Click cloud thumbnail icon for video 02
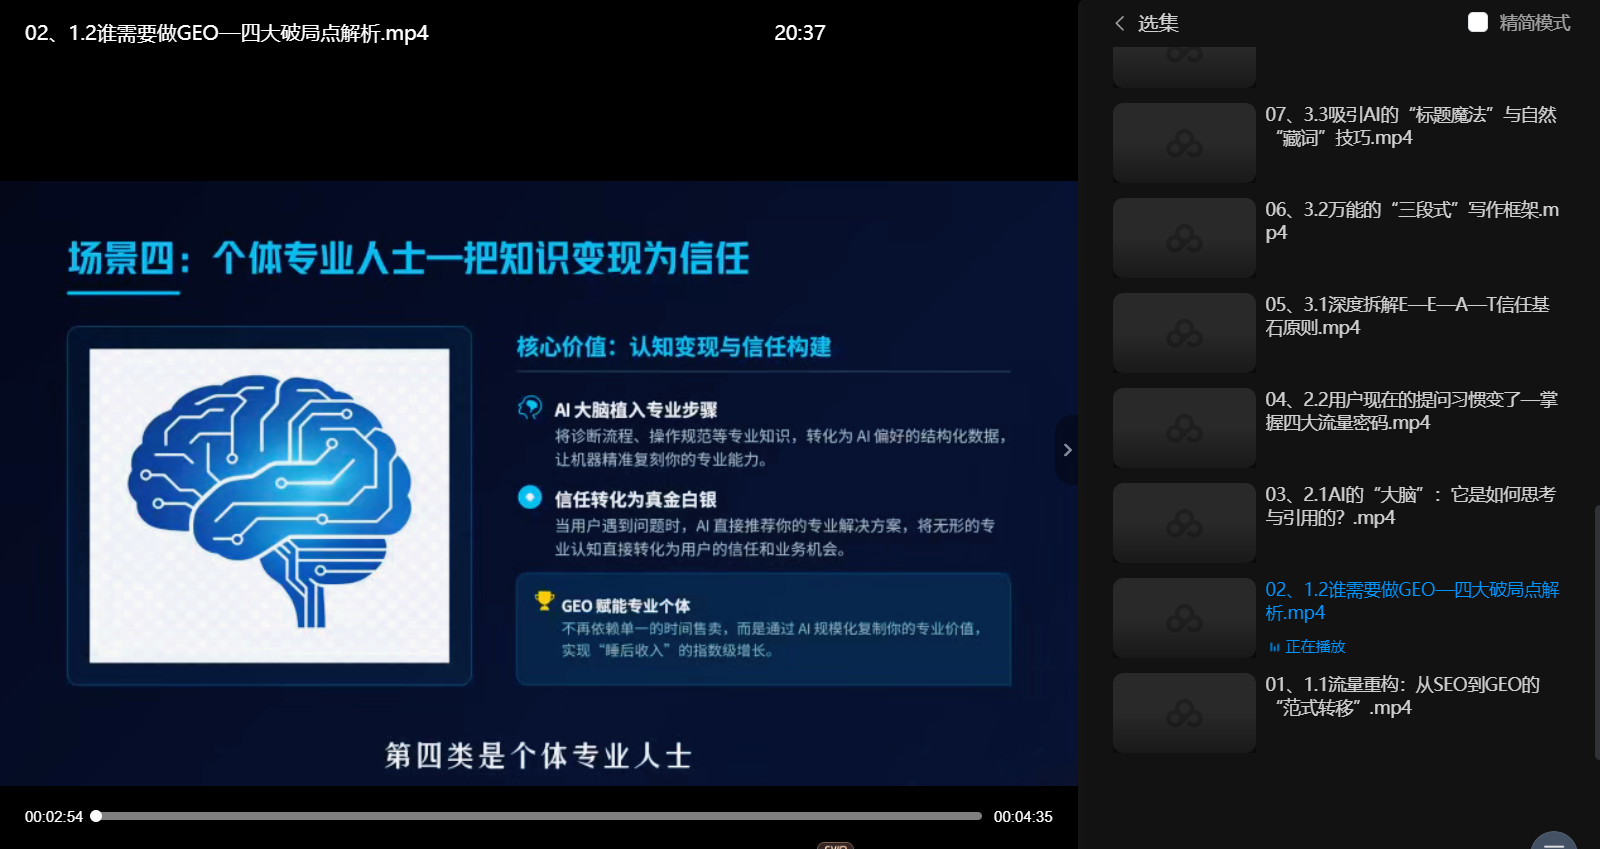The width and height of the screenshot is (1600, 849). pyautogui.click(x=1184, y=618)
